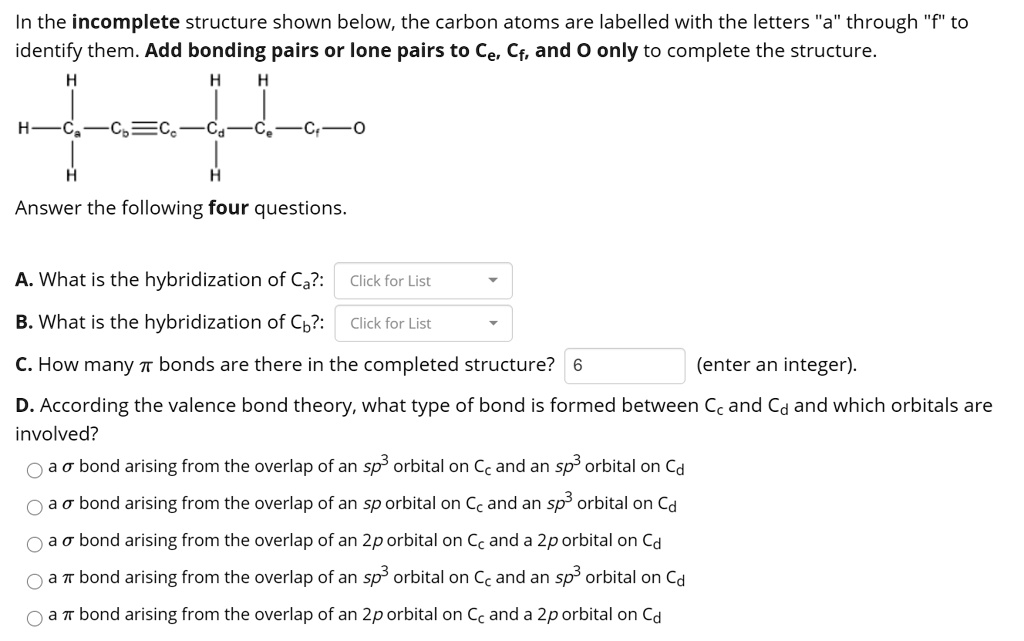Open the hybridization dropdown for Cb
Screen dimensions: 1024x641
click(423, 323)
